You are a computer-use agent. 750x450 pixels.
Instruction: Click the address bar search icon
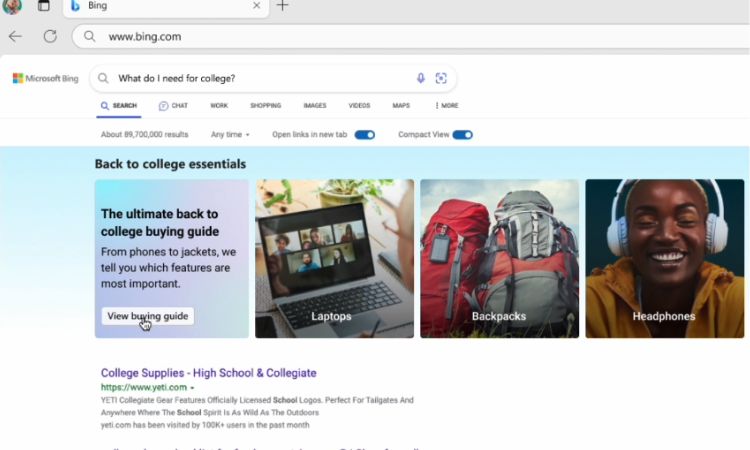[89, 36]
